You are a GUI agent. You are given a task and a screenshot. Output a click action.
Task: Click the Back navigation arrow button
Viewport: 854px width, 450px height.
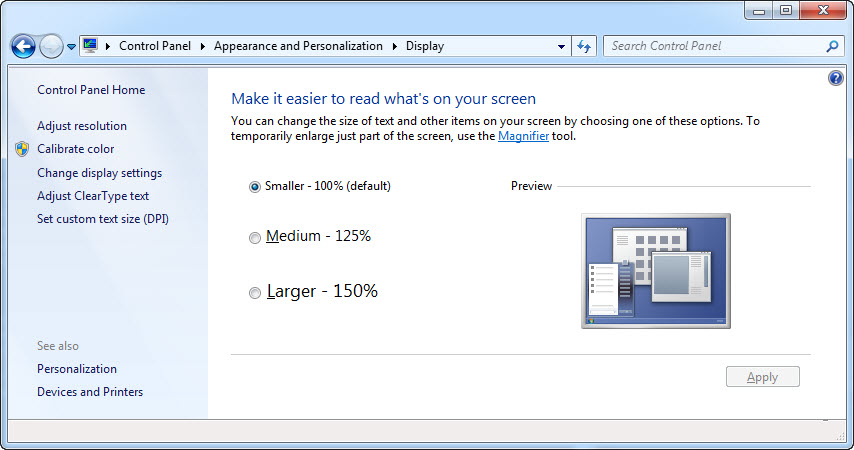[x=23, y=46]
